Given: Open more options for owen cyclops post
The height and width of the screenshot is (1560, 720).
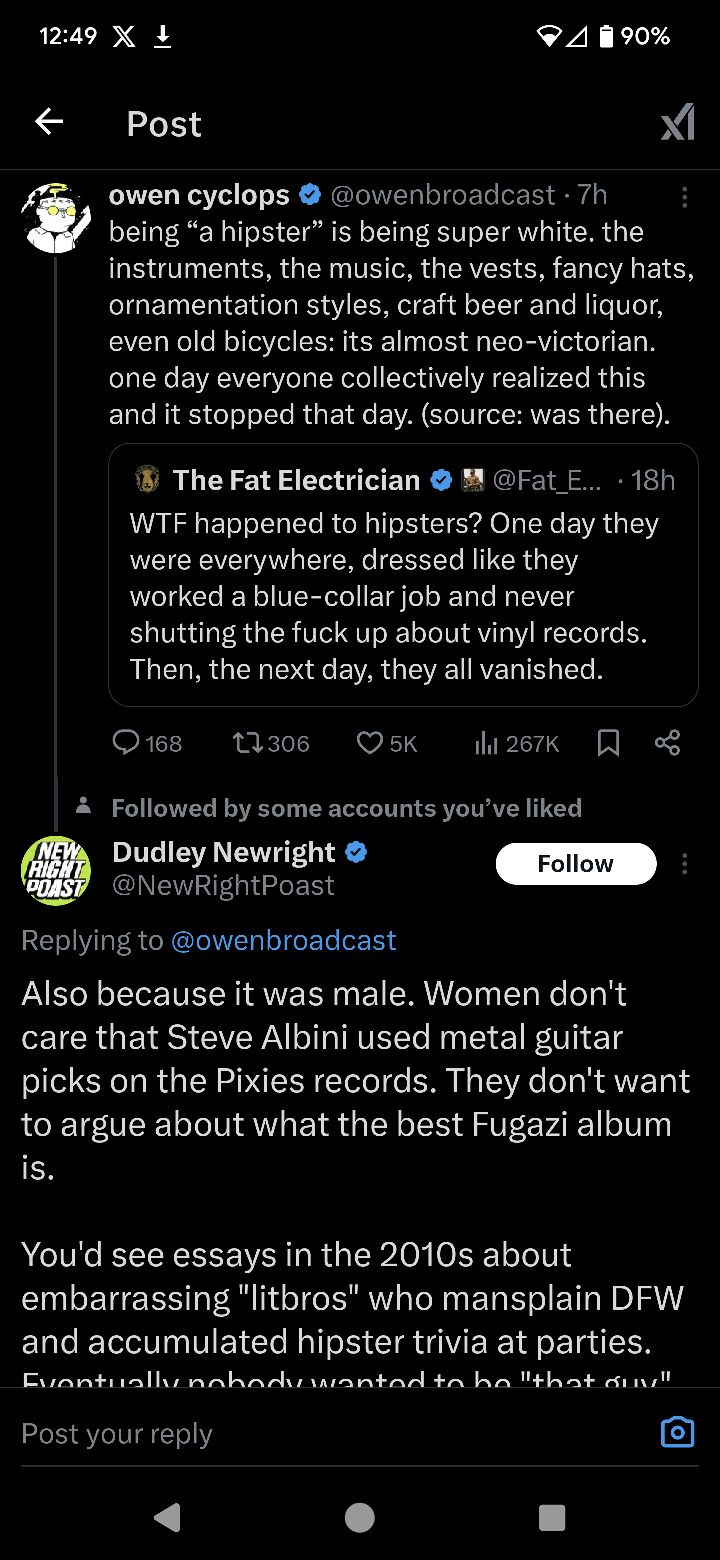Looking at the screenshot, I should click(x=684, y=197).
